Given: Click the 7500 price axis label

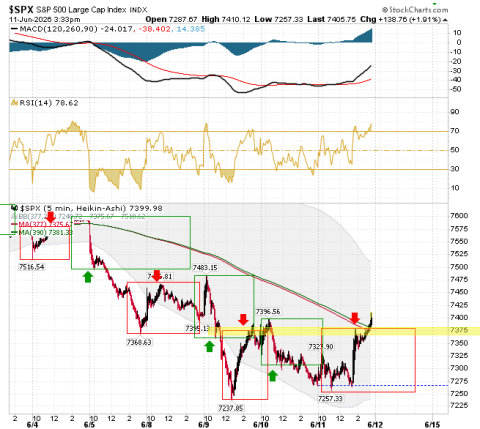Looking at the screenshot, I should tap(459, 267).
